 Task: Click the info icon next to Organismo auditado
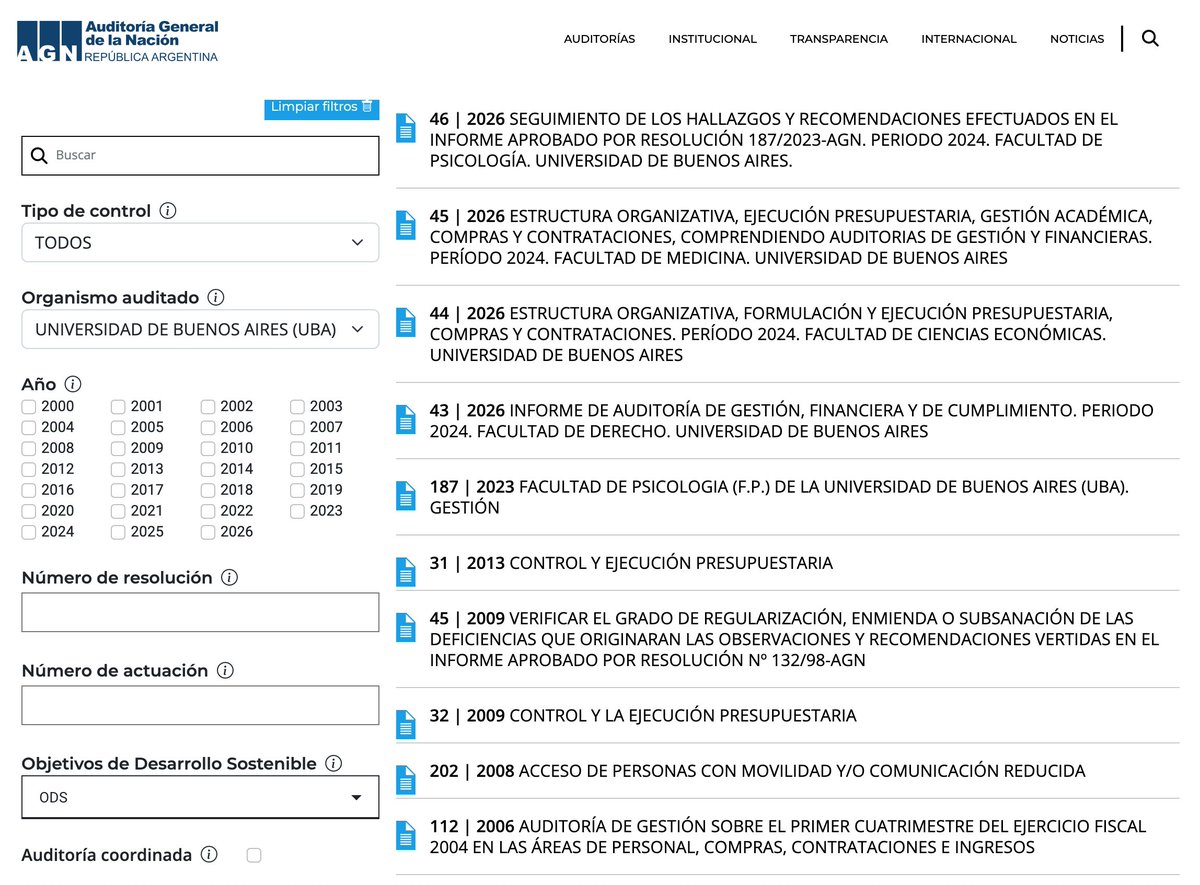(x=216, y=297)
